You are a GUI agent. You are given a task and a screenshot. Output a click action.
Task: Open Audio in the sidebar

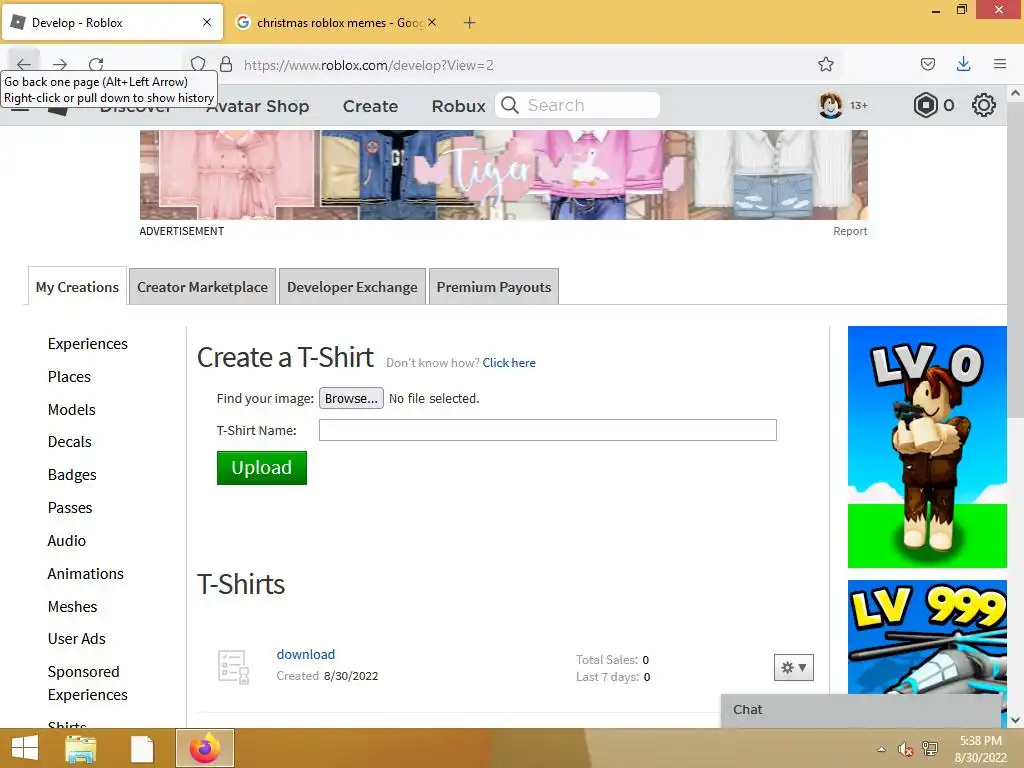point(67,541)
